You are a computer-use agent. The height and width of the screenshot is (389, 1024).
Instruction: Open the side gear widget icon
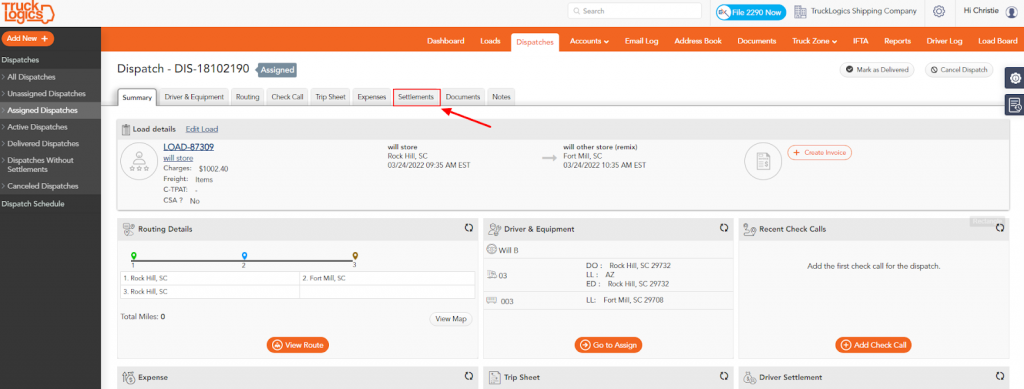click(1015, 78)
